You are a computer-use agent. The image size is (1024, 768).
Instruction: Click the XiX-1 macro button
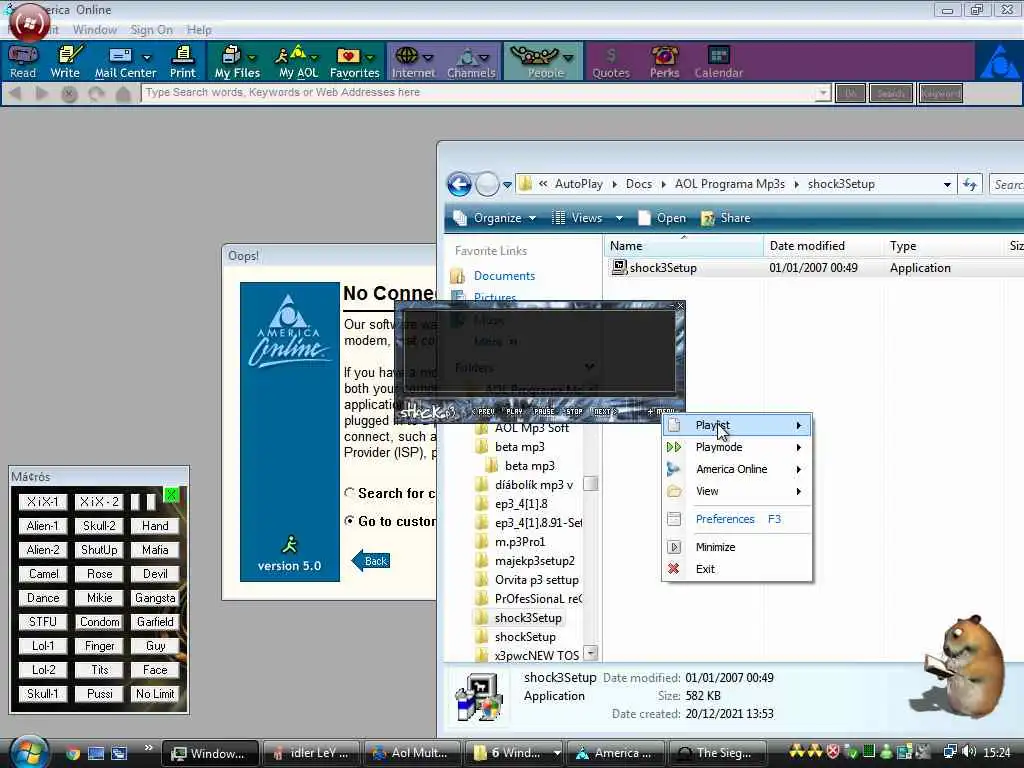42,502
